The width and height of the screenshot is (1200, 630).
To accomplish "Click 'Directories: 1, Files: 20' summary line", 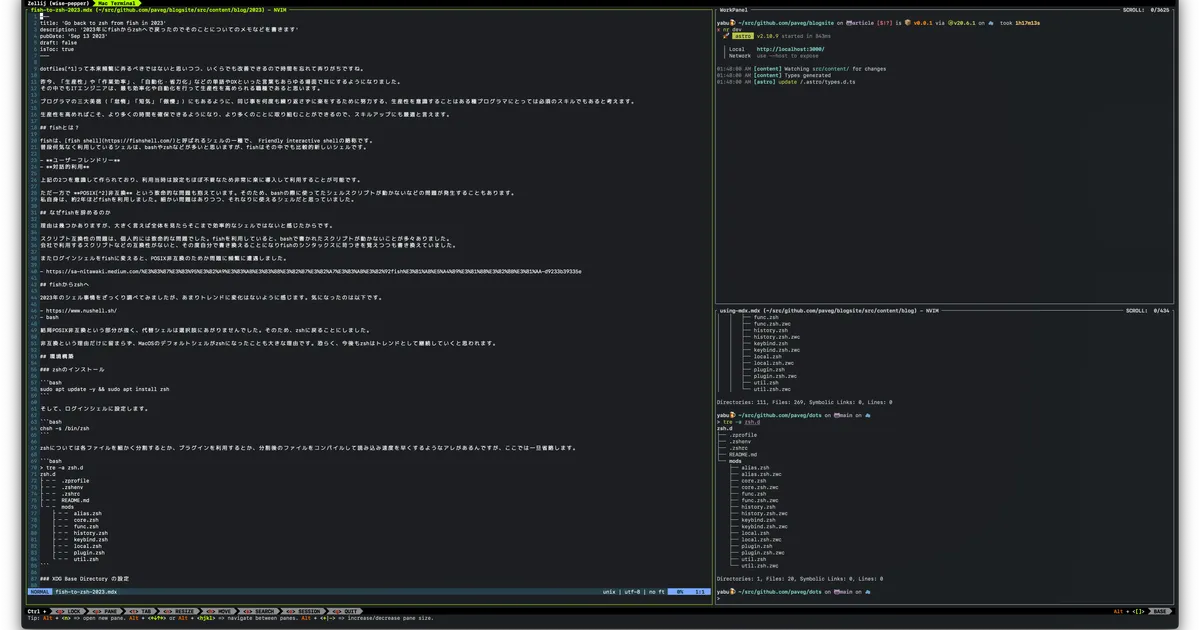I will pos(798,578).
